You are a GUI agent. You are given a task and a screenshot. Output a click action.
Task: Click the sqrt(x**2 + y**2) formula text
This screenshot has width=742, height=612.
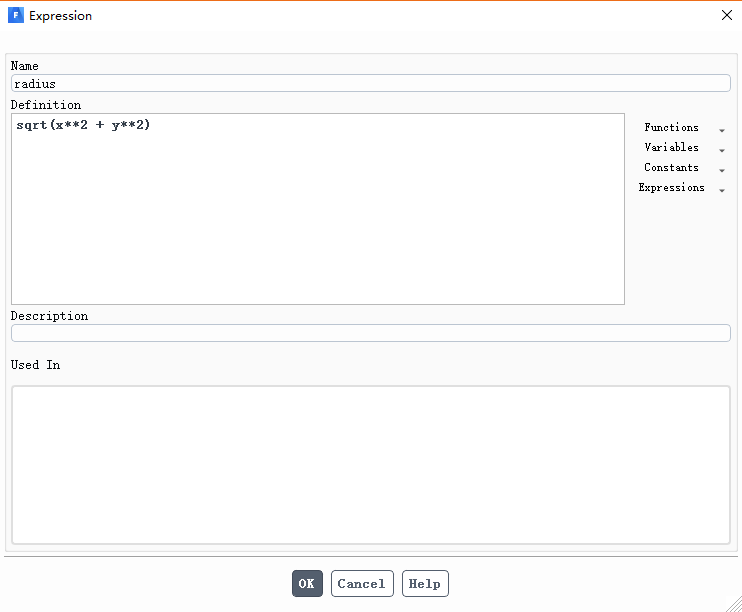point(83,126)
